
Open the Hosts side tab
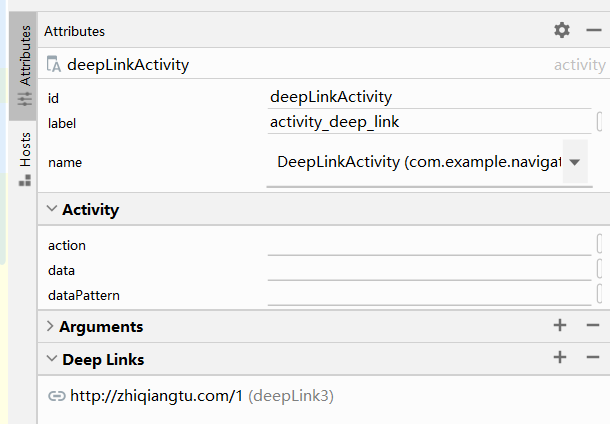(x=24, y=160)
